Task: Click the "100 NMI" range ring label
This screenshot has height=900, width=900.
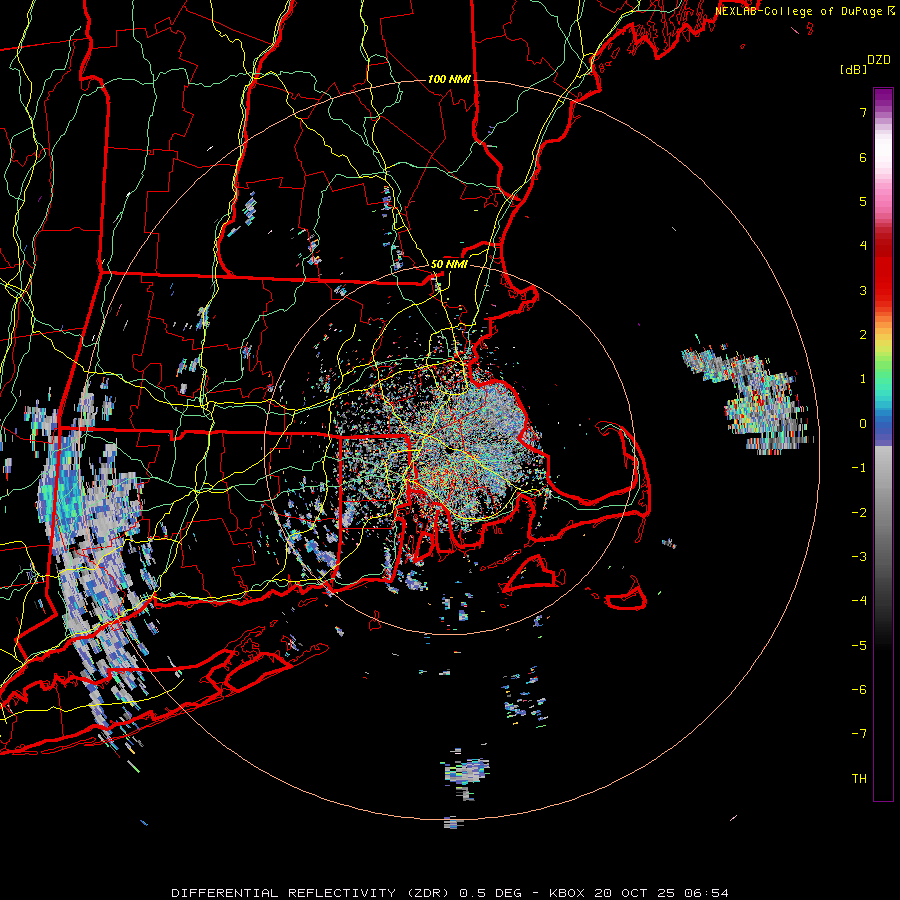Action: [449, 79]
